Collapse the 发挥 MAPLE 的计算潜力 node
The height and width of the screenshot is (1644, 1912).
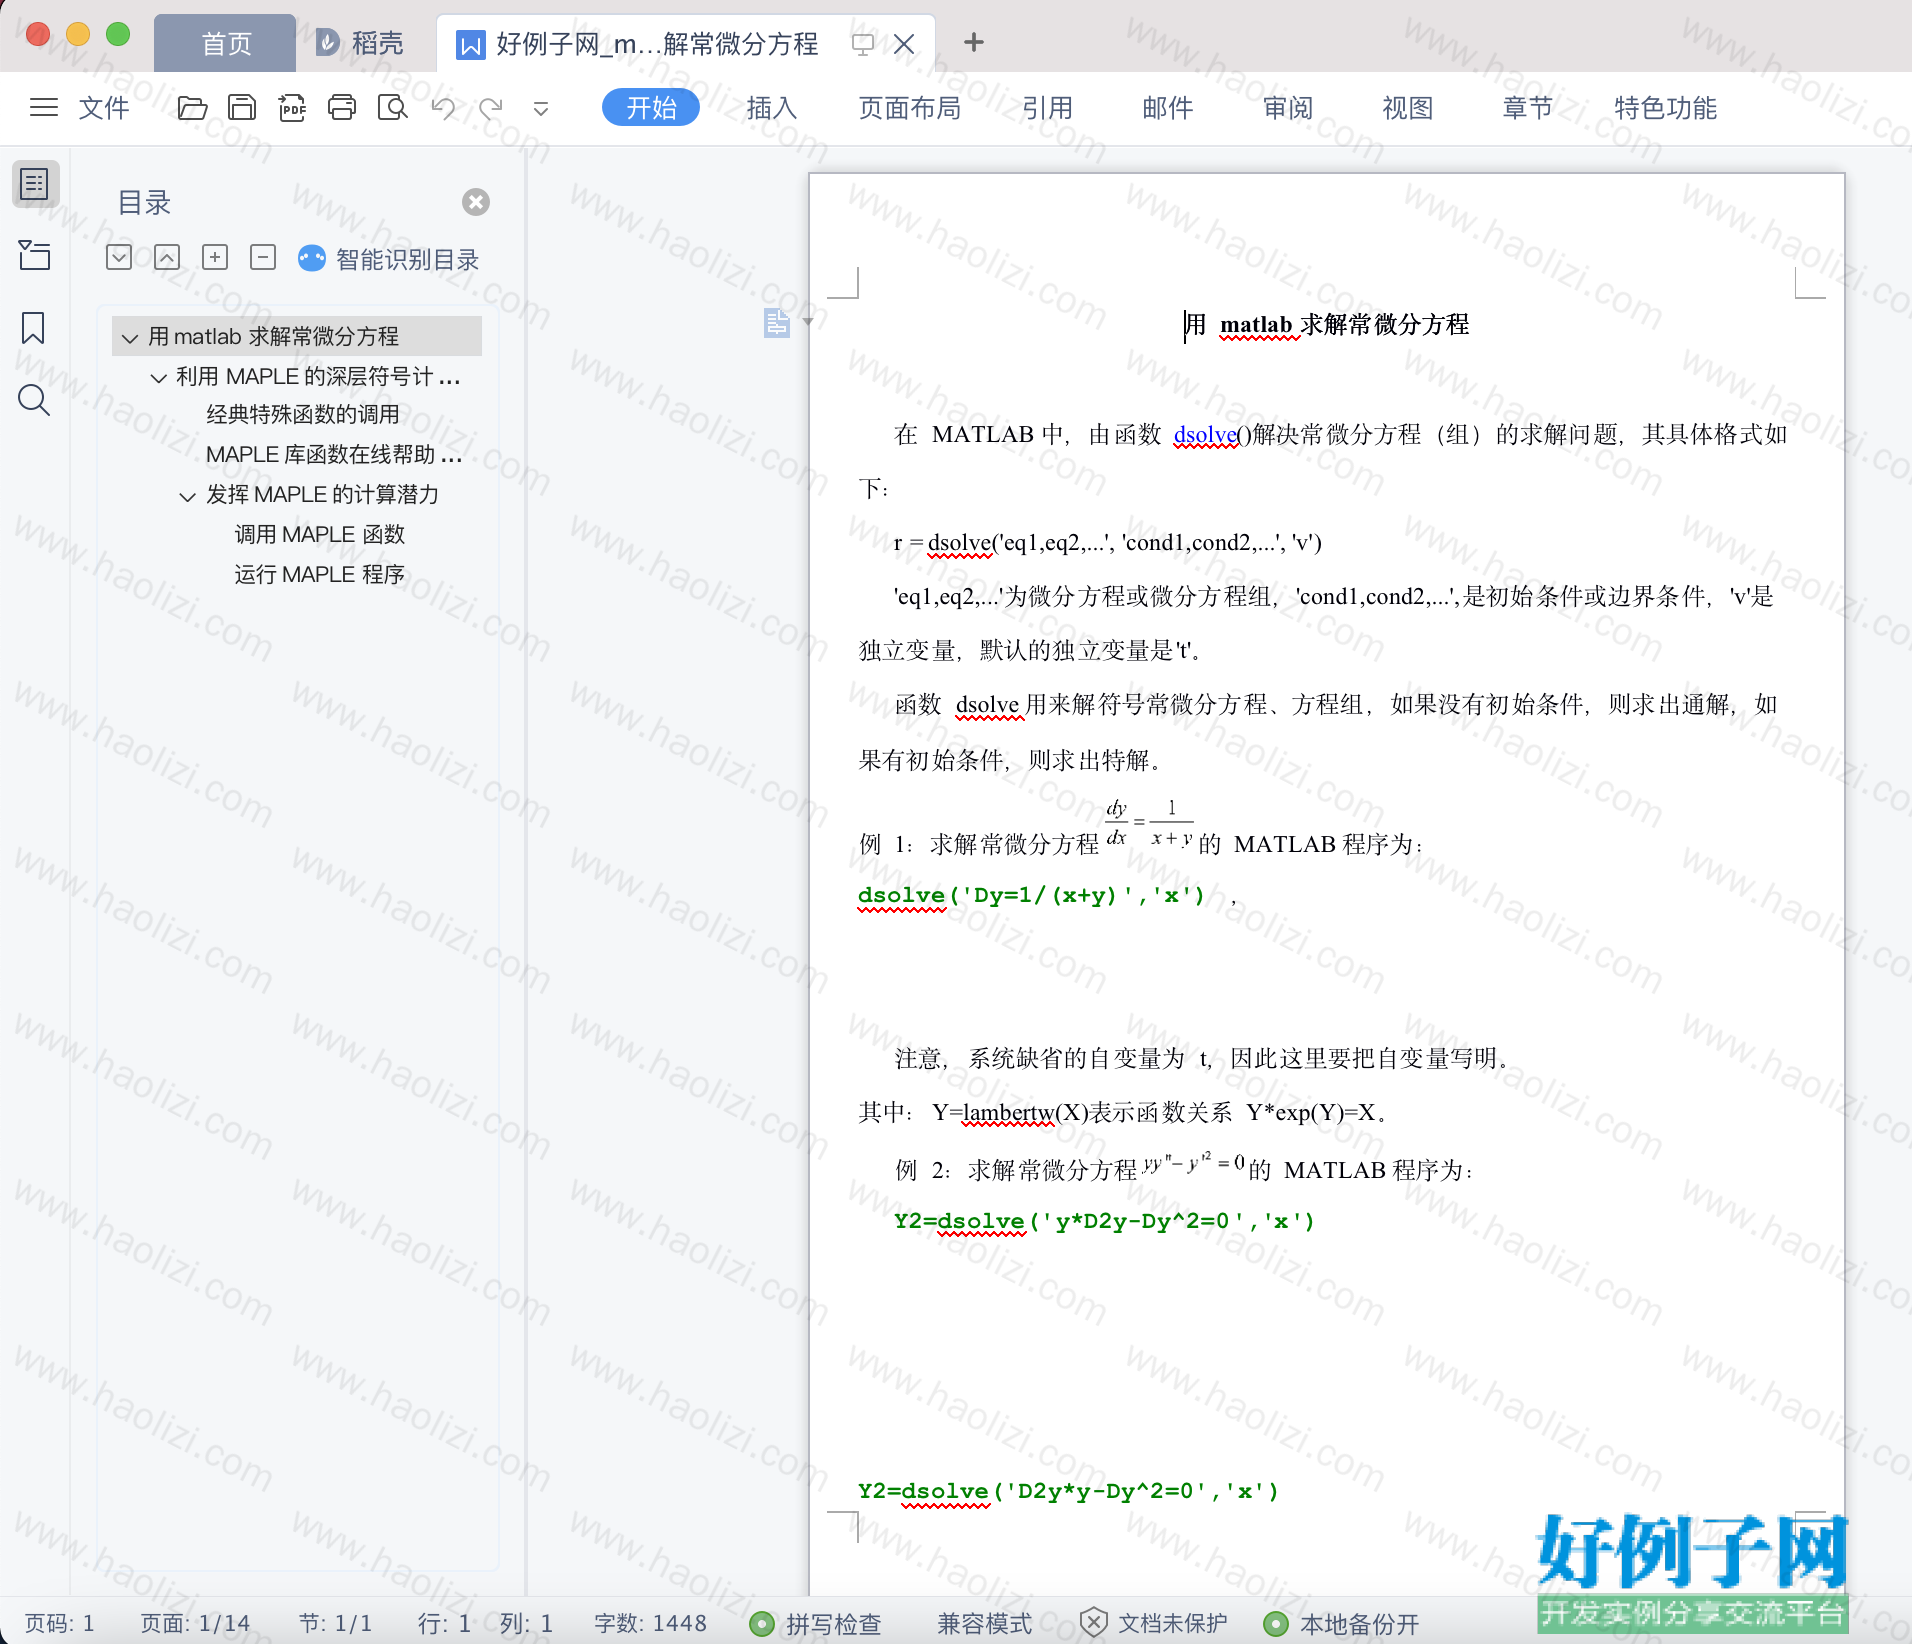tap(187, 496)
